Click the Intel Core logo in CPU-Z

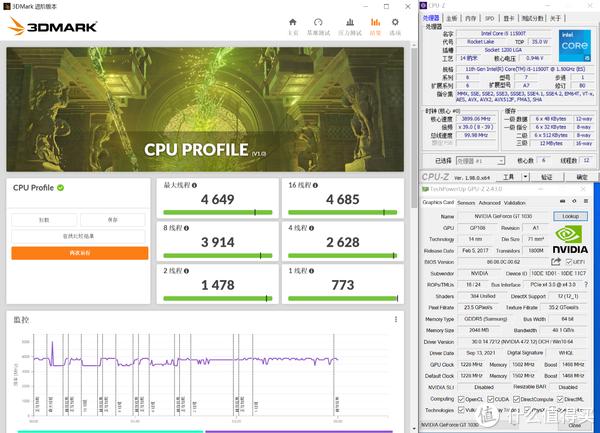click(x=574, y=46)
